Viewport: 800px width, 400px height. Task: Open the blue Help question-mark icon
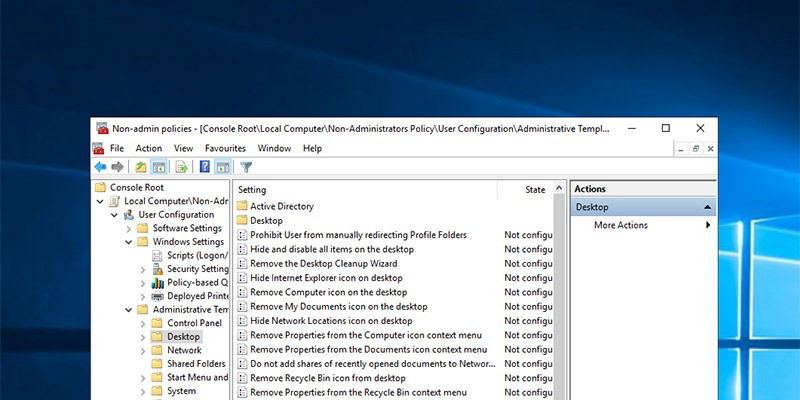205,167
